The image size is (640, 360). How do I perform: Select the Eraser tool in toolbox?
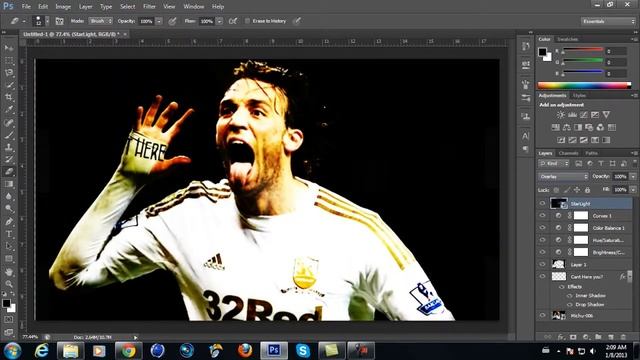pyautogui.click(x=9, y=171)
